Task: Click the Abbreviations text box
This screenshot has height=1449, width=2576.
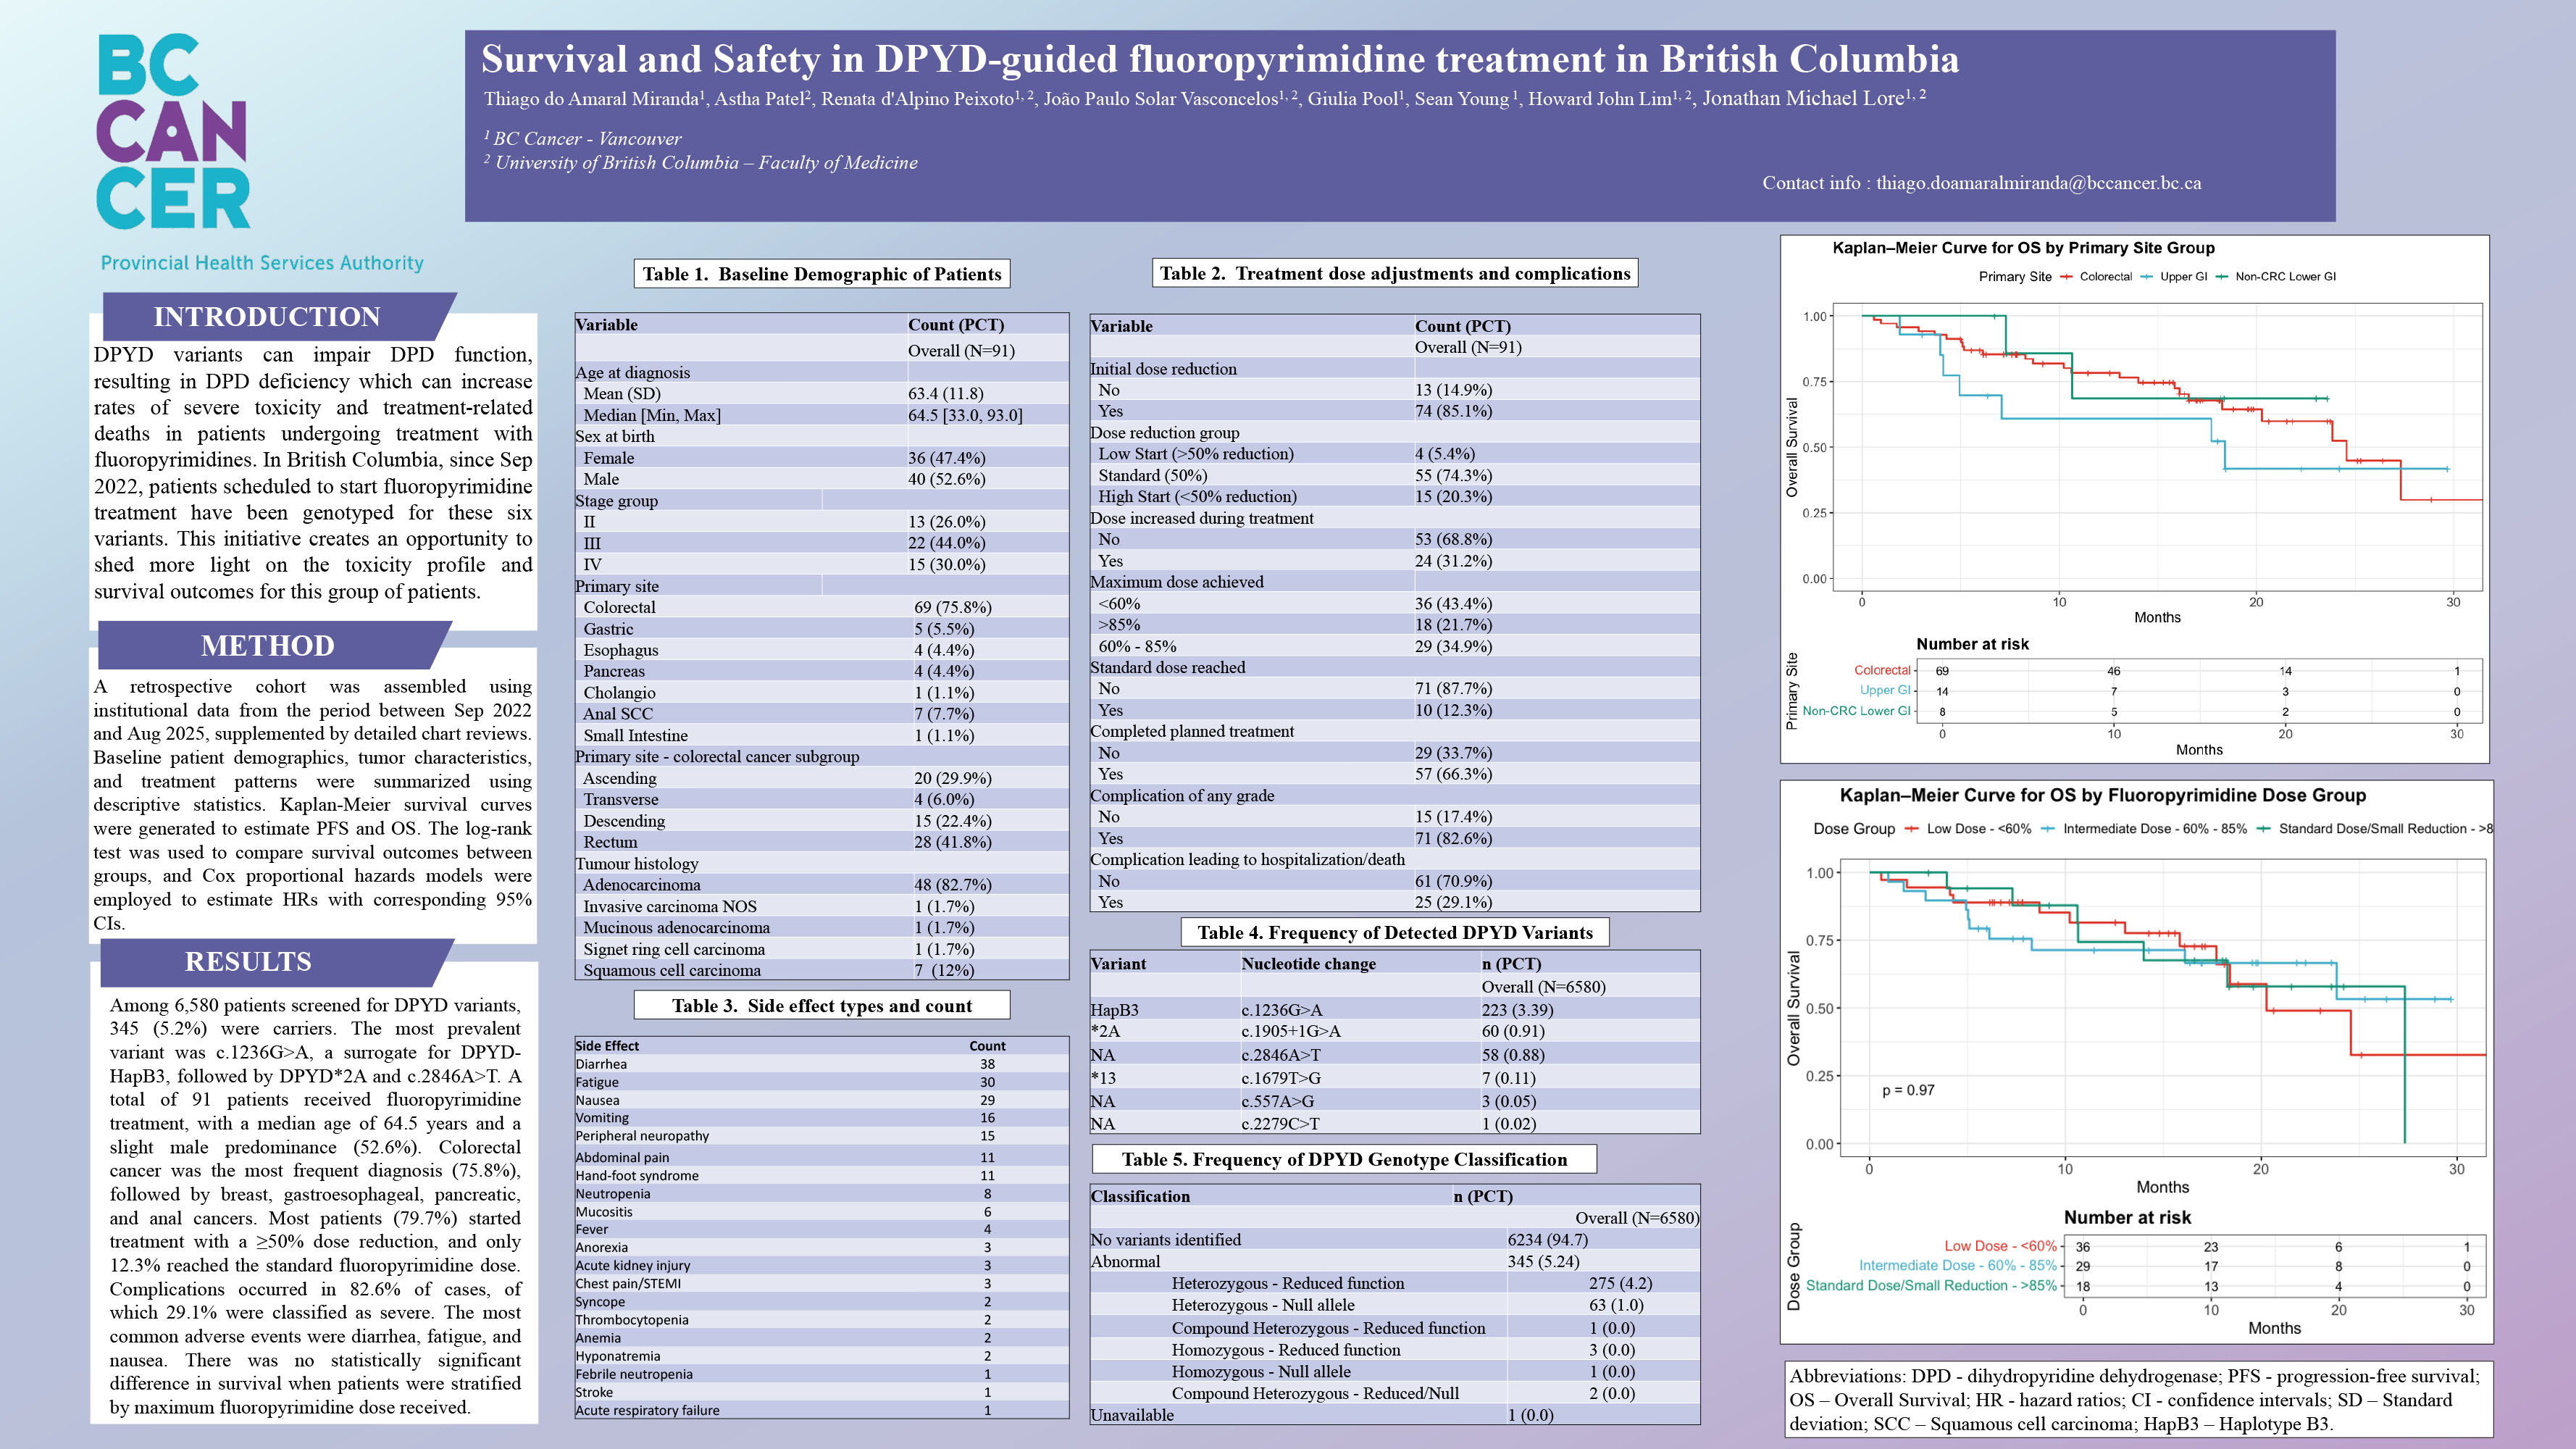Action: (2136, 1400)
